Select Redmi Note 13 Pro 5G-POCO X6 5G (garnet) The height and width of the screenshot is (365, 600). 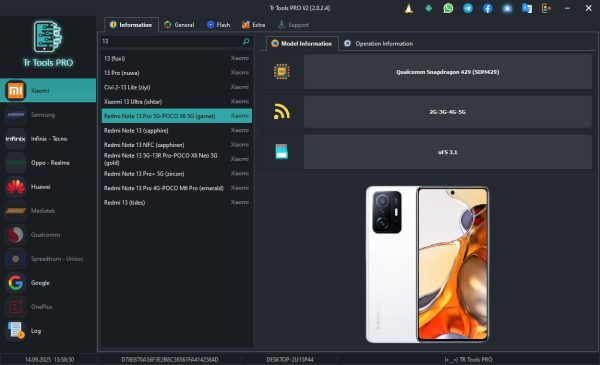tap(176, 116)
